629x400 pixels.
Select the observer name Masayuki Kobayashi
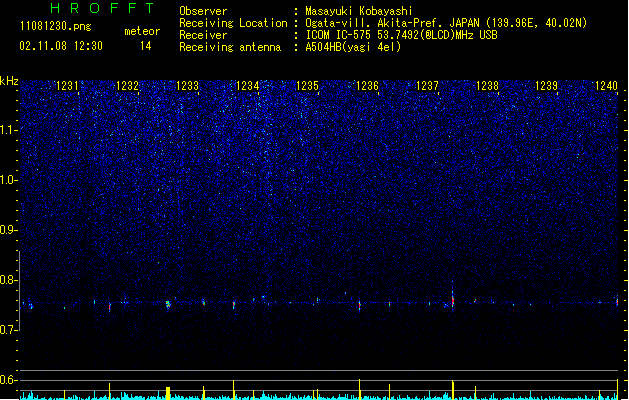(x=359, y=11)
